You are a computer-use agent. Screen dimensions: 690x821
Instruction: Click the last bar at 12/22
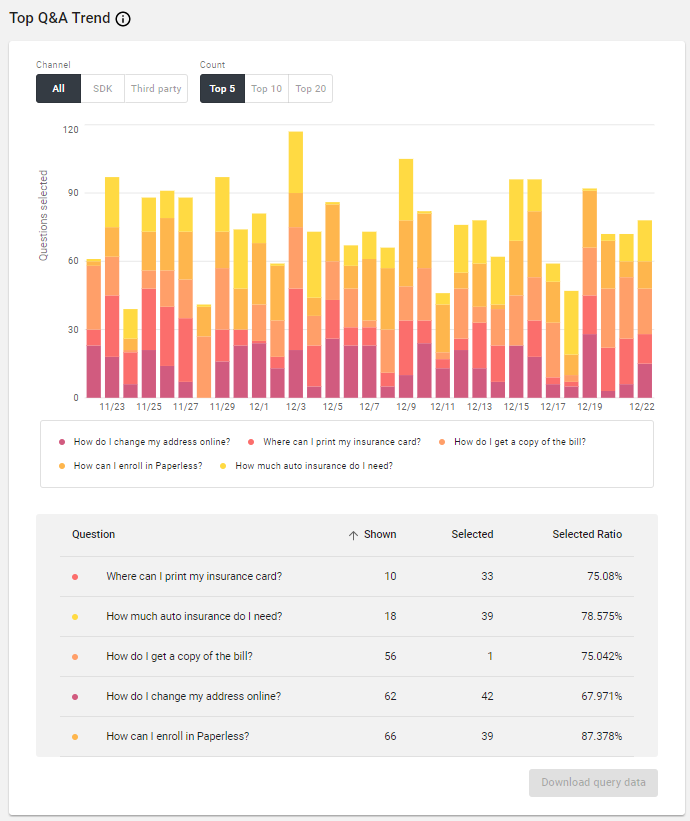(644, 309)
